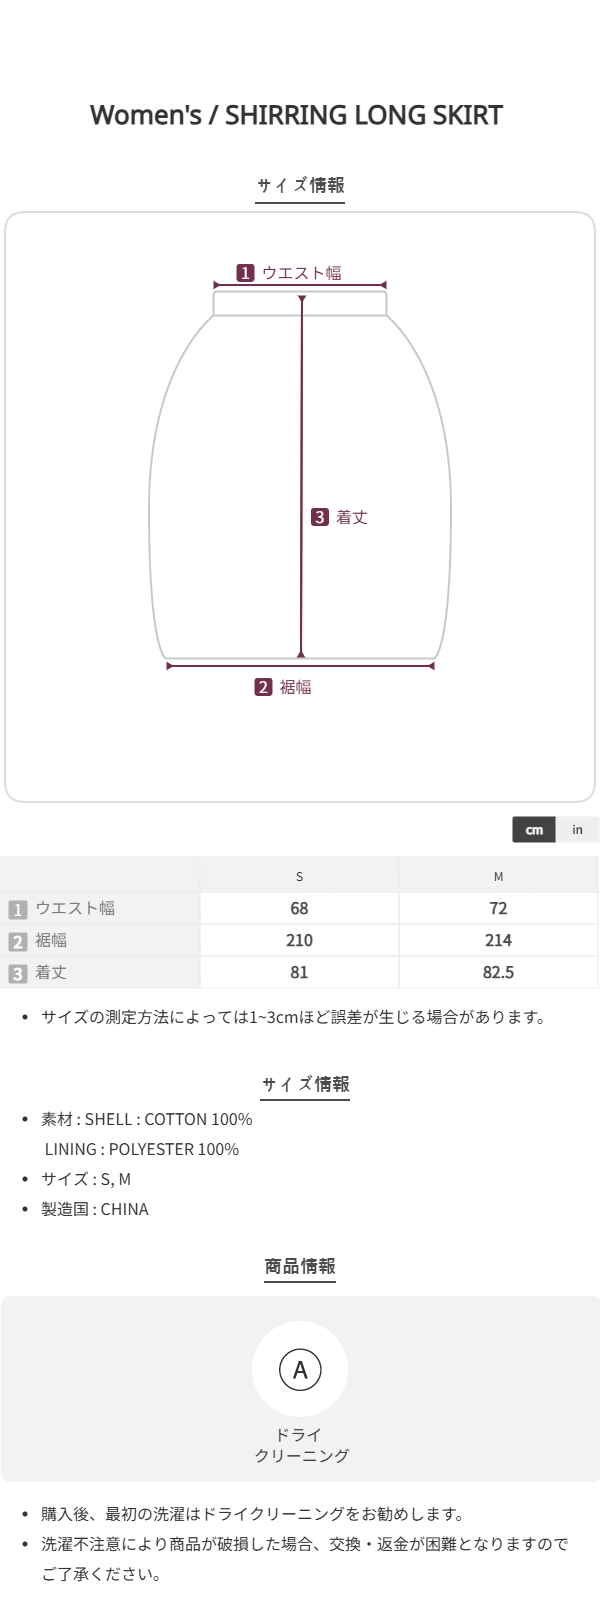
Task: Click number 3 badge beside length line
Action: coord(319,517)
